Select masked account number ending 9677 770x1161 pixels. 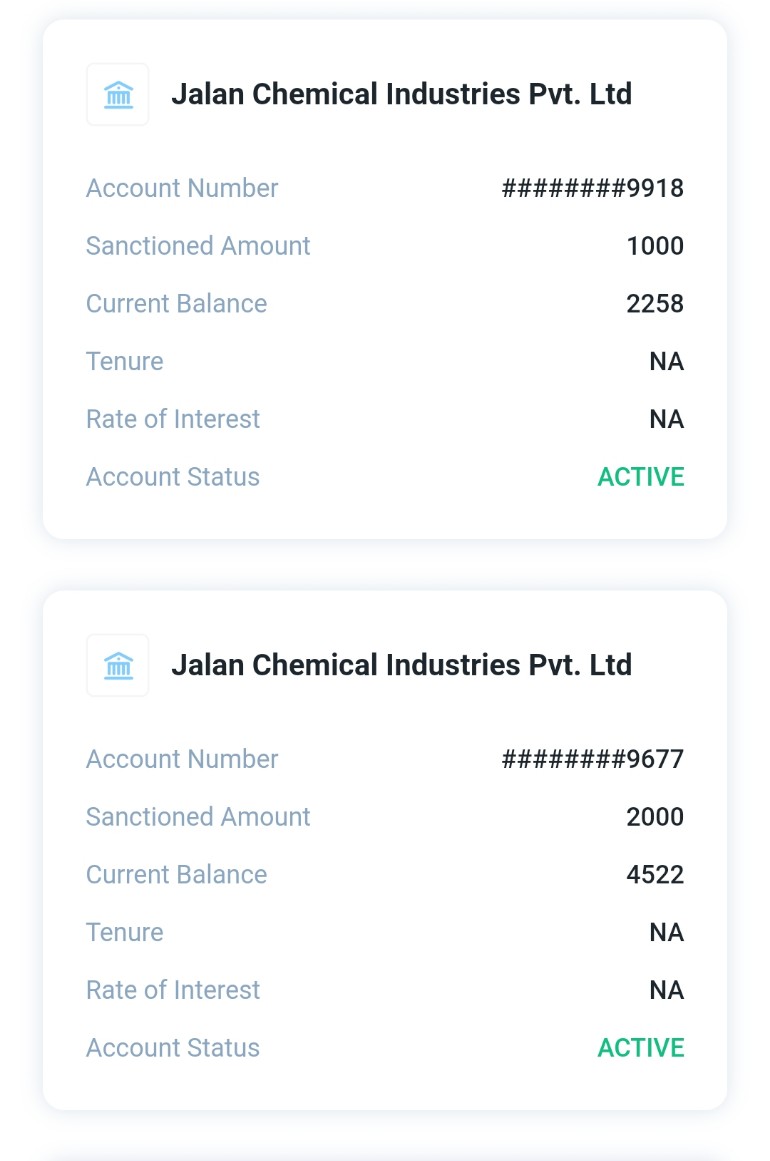click(x=592, y=759)
